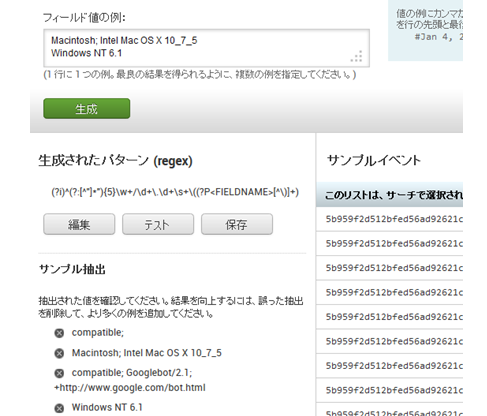Click the 編集 button
The image size is (487, 416).
(x=79, y=224)
